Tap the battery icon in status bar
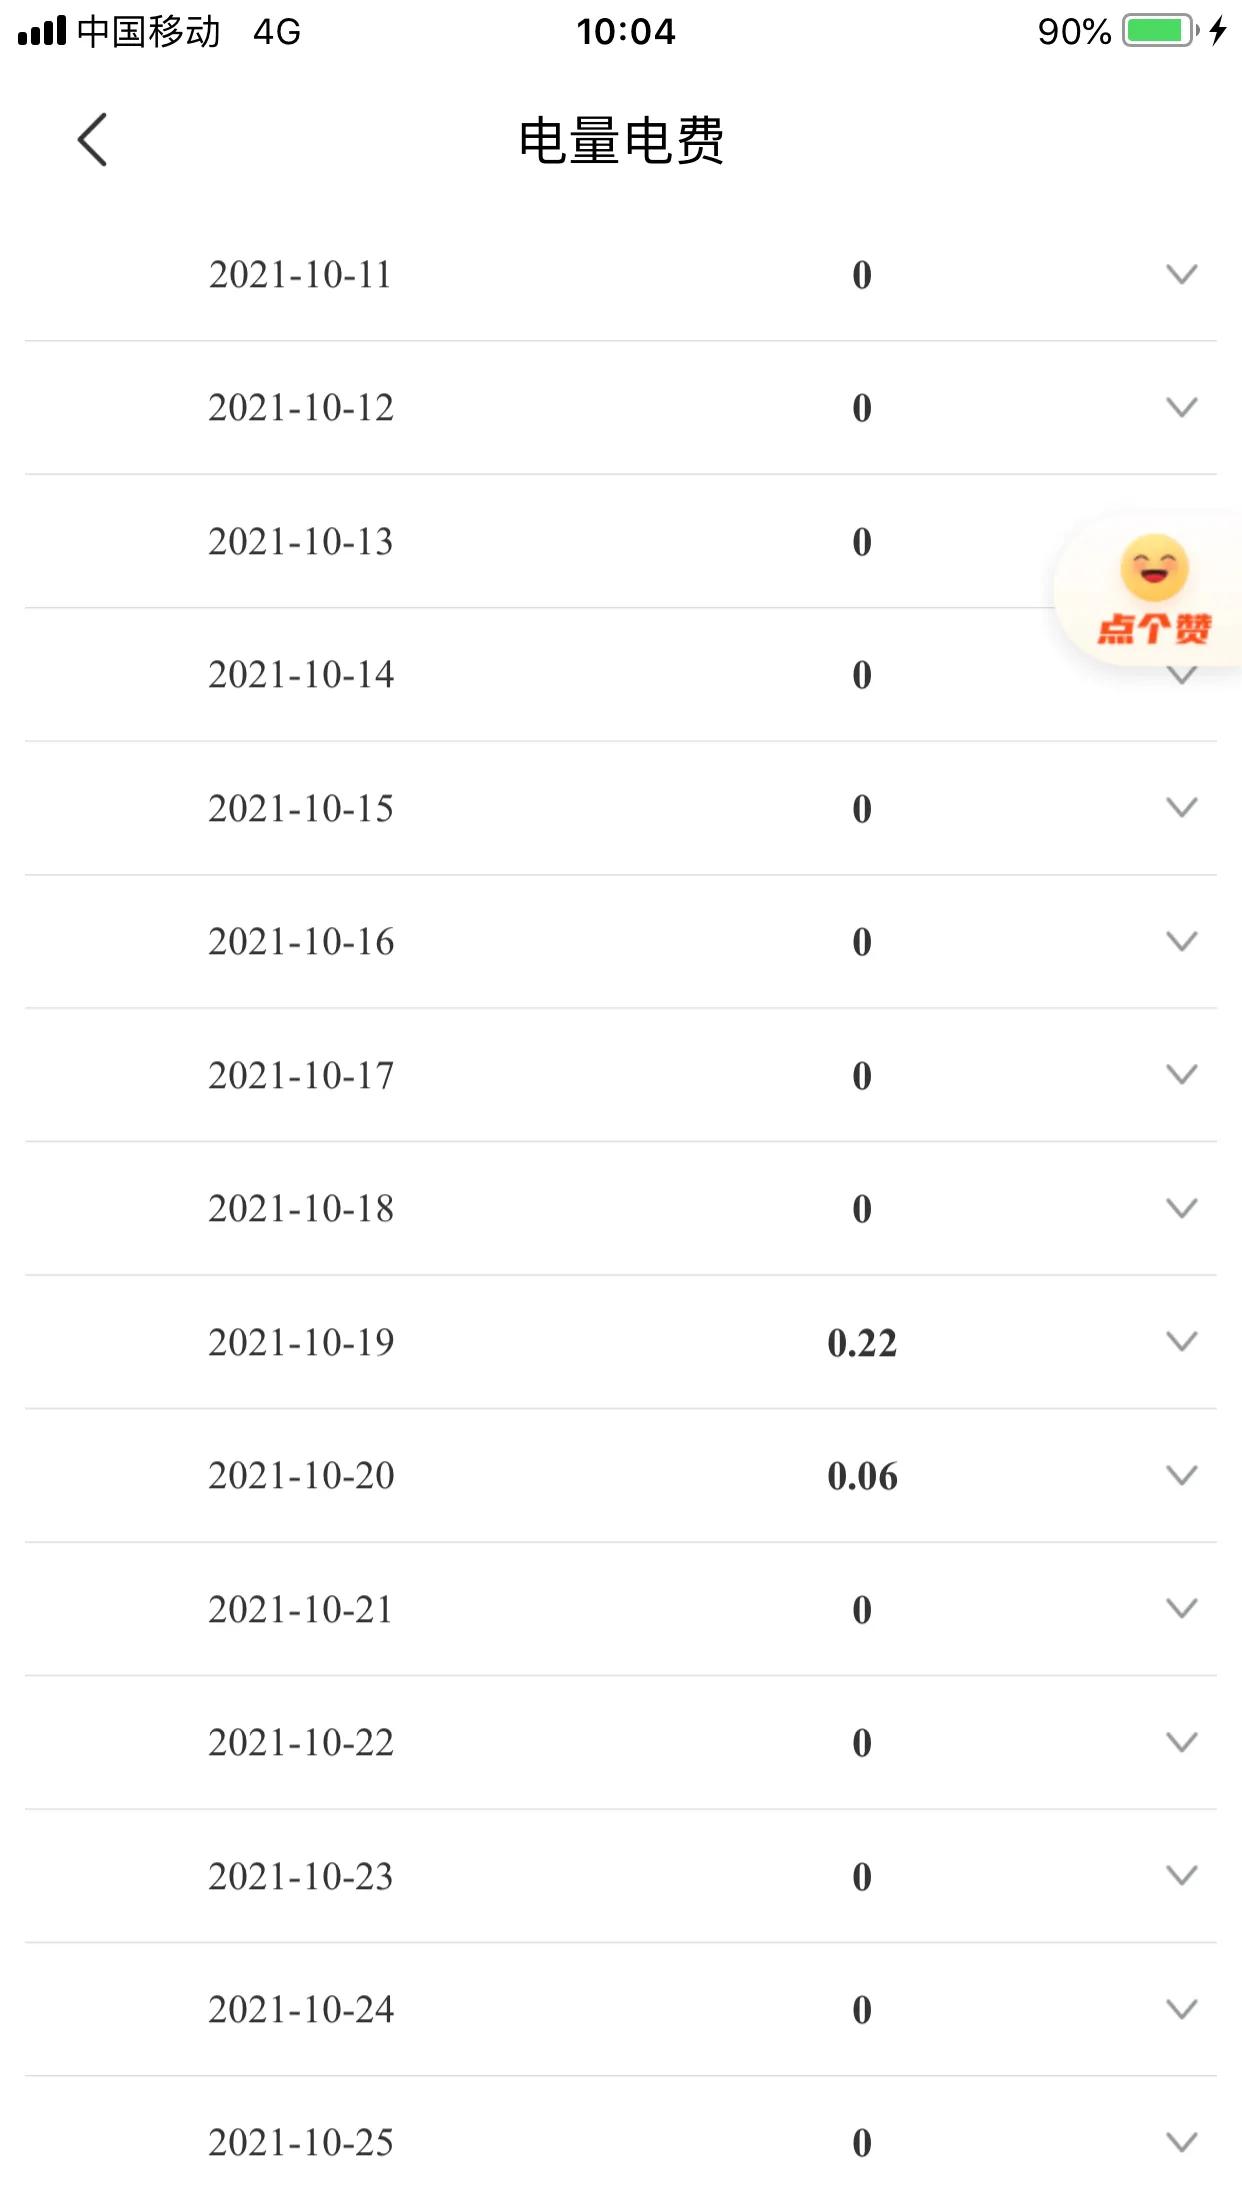This screenshot has width=1242, height=2208. [1159, 31]
